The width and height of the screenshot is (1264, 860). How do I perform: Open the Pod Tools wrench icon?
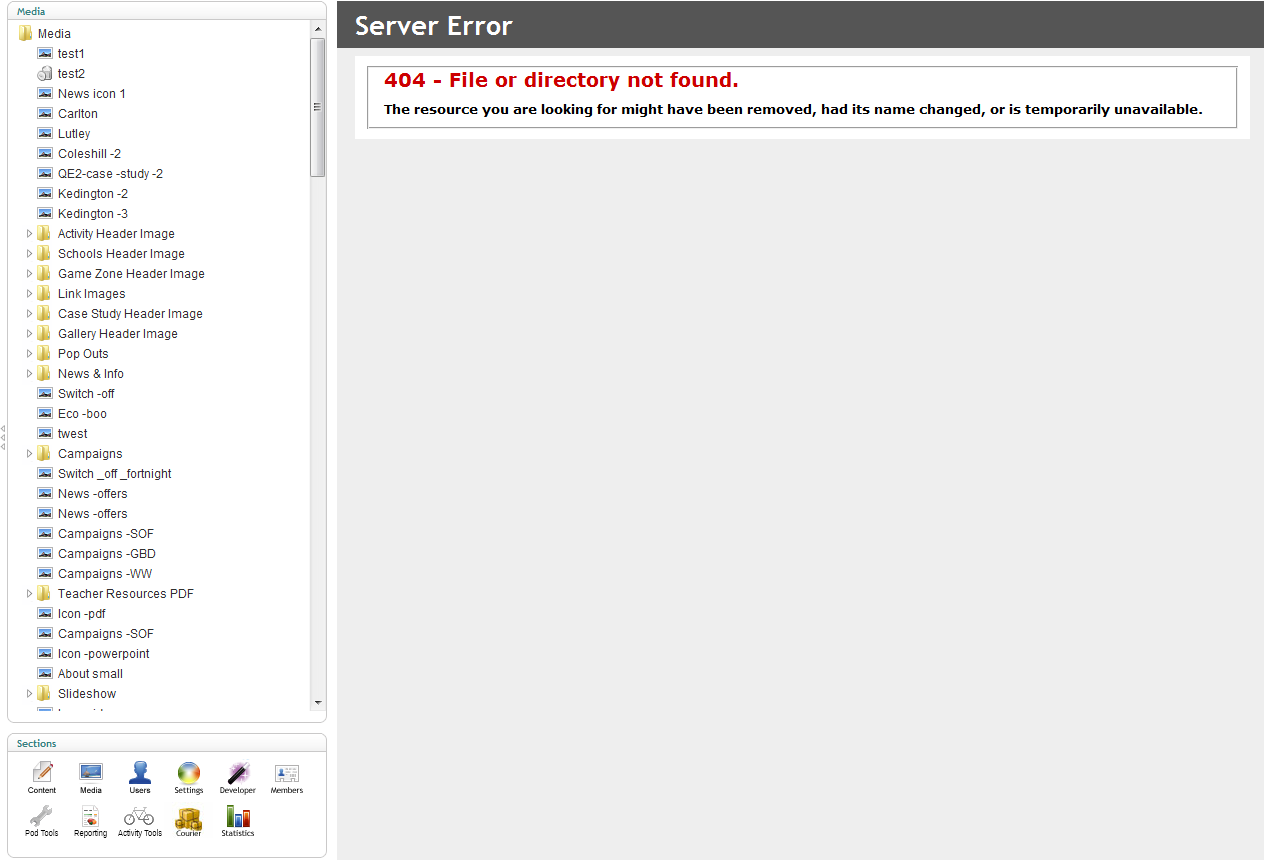pyautogui.click(x=42, y=816)
